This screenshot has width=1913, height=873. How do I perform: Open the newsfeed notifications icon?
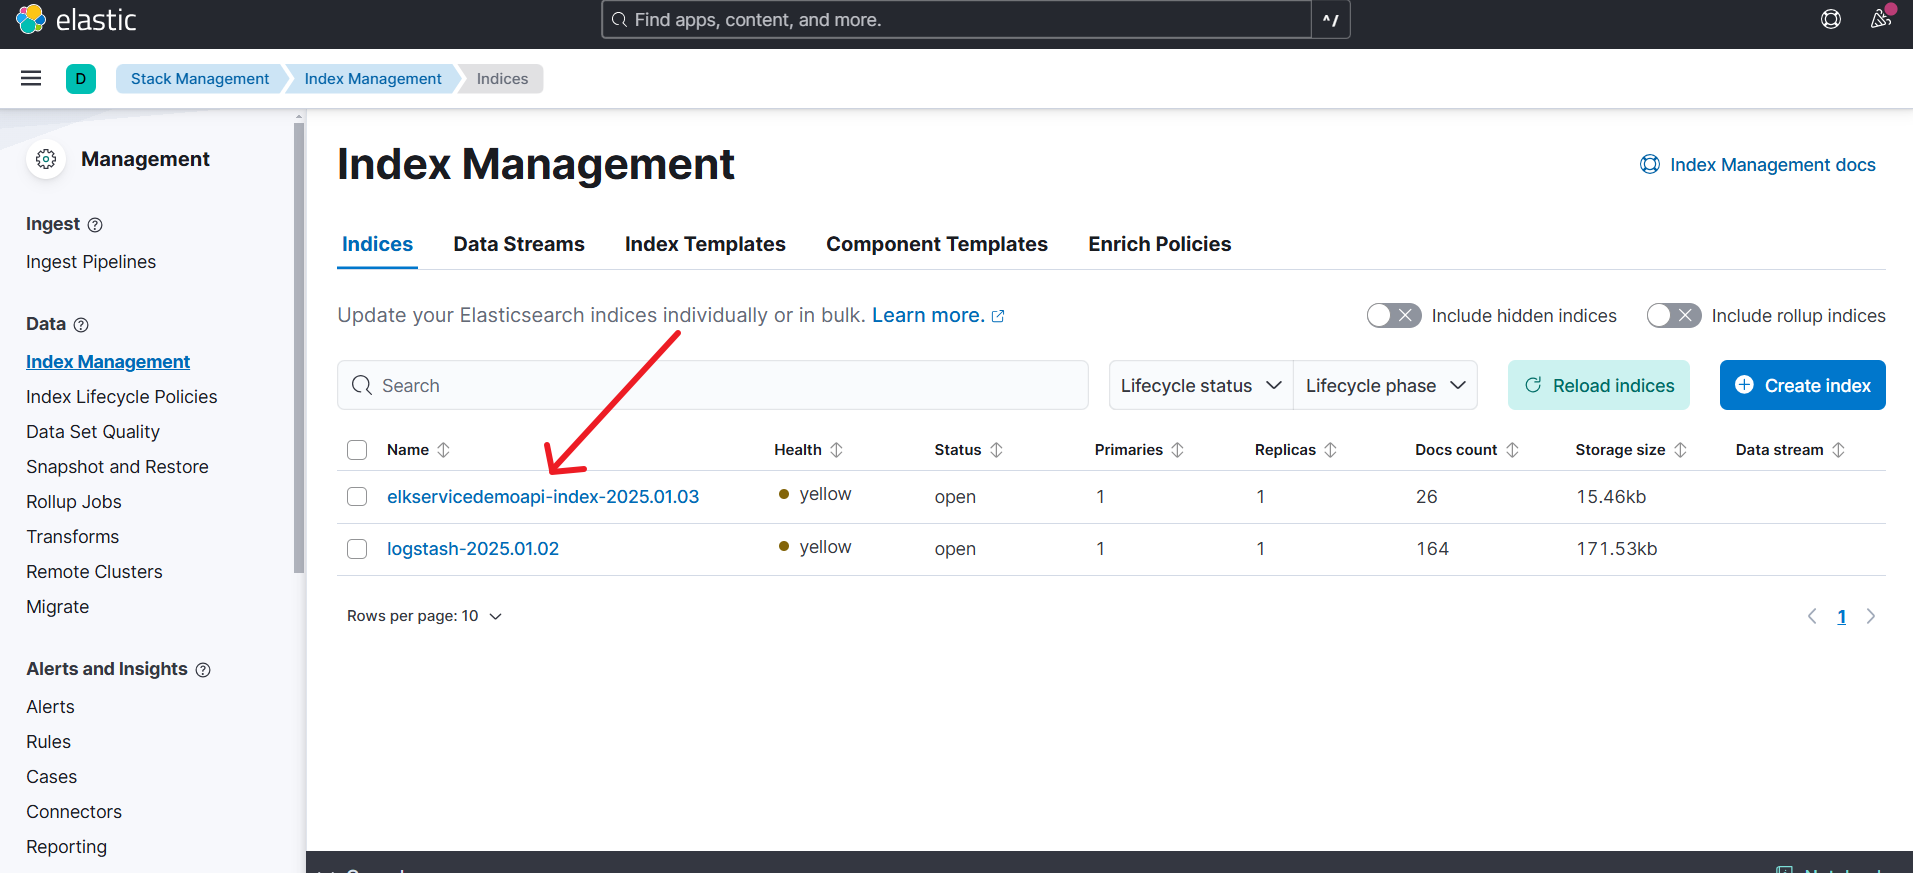1880,19
